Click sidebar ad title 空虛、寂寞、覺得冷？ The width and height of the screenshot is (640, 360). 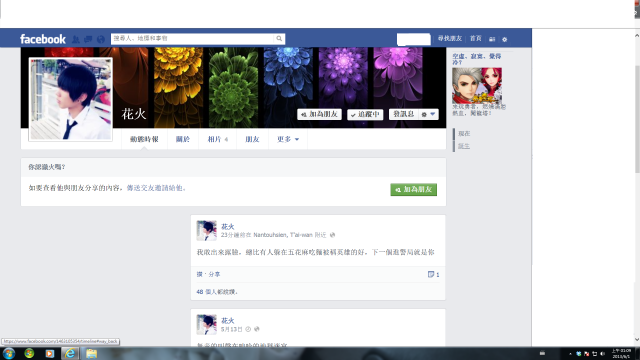(476, 59)
